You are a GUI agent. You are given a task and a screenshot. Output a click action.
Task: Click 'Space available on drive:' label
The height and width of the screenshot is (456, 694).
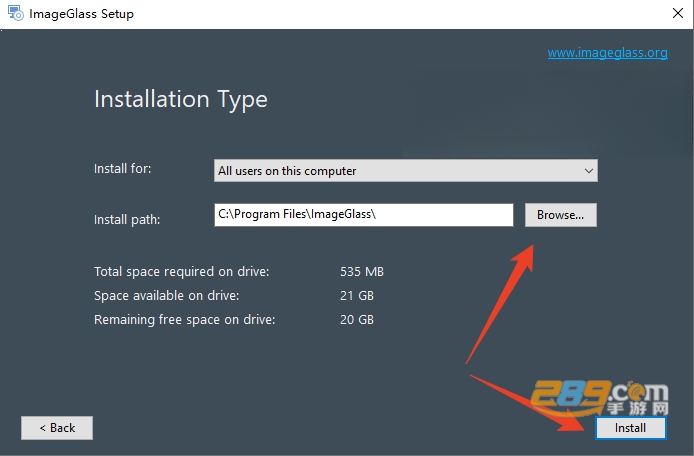166,295
